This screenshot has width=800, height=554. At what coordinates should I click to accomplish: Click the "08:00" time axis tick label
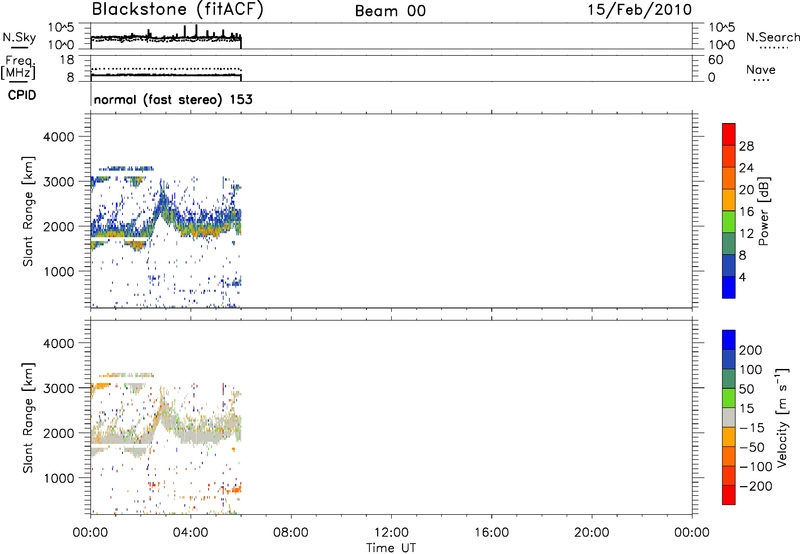click(290, 533)
